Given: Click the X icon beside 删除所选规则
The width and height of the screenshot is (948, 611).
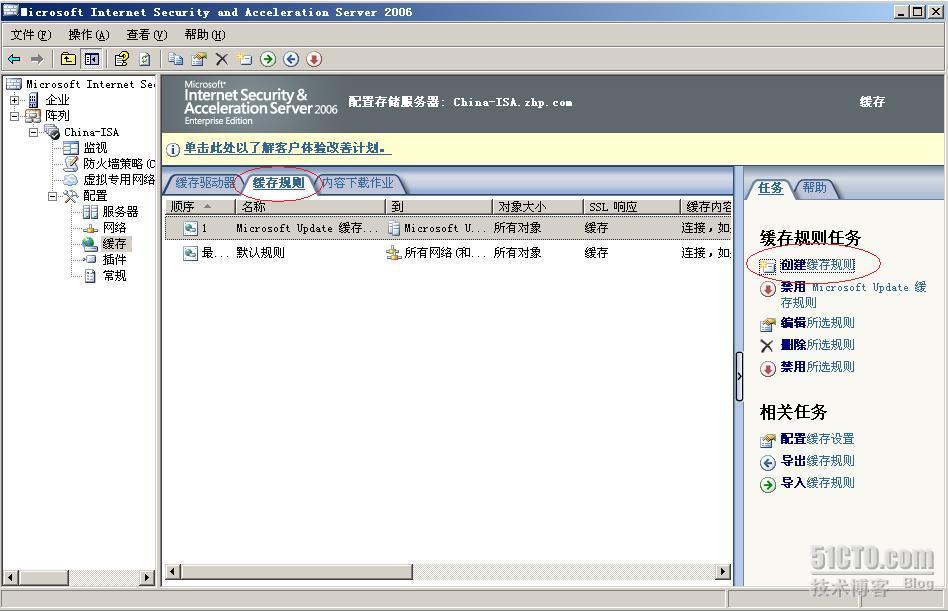Looking at the screenshot, I should pyautogui.click(x=767, y=346).
